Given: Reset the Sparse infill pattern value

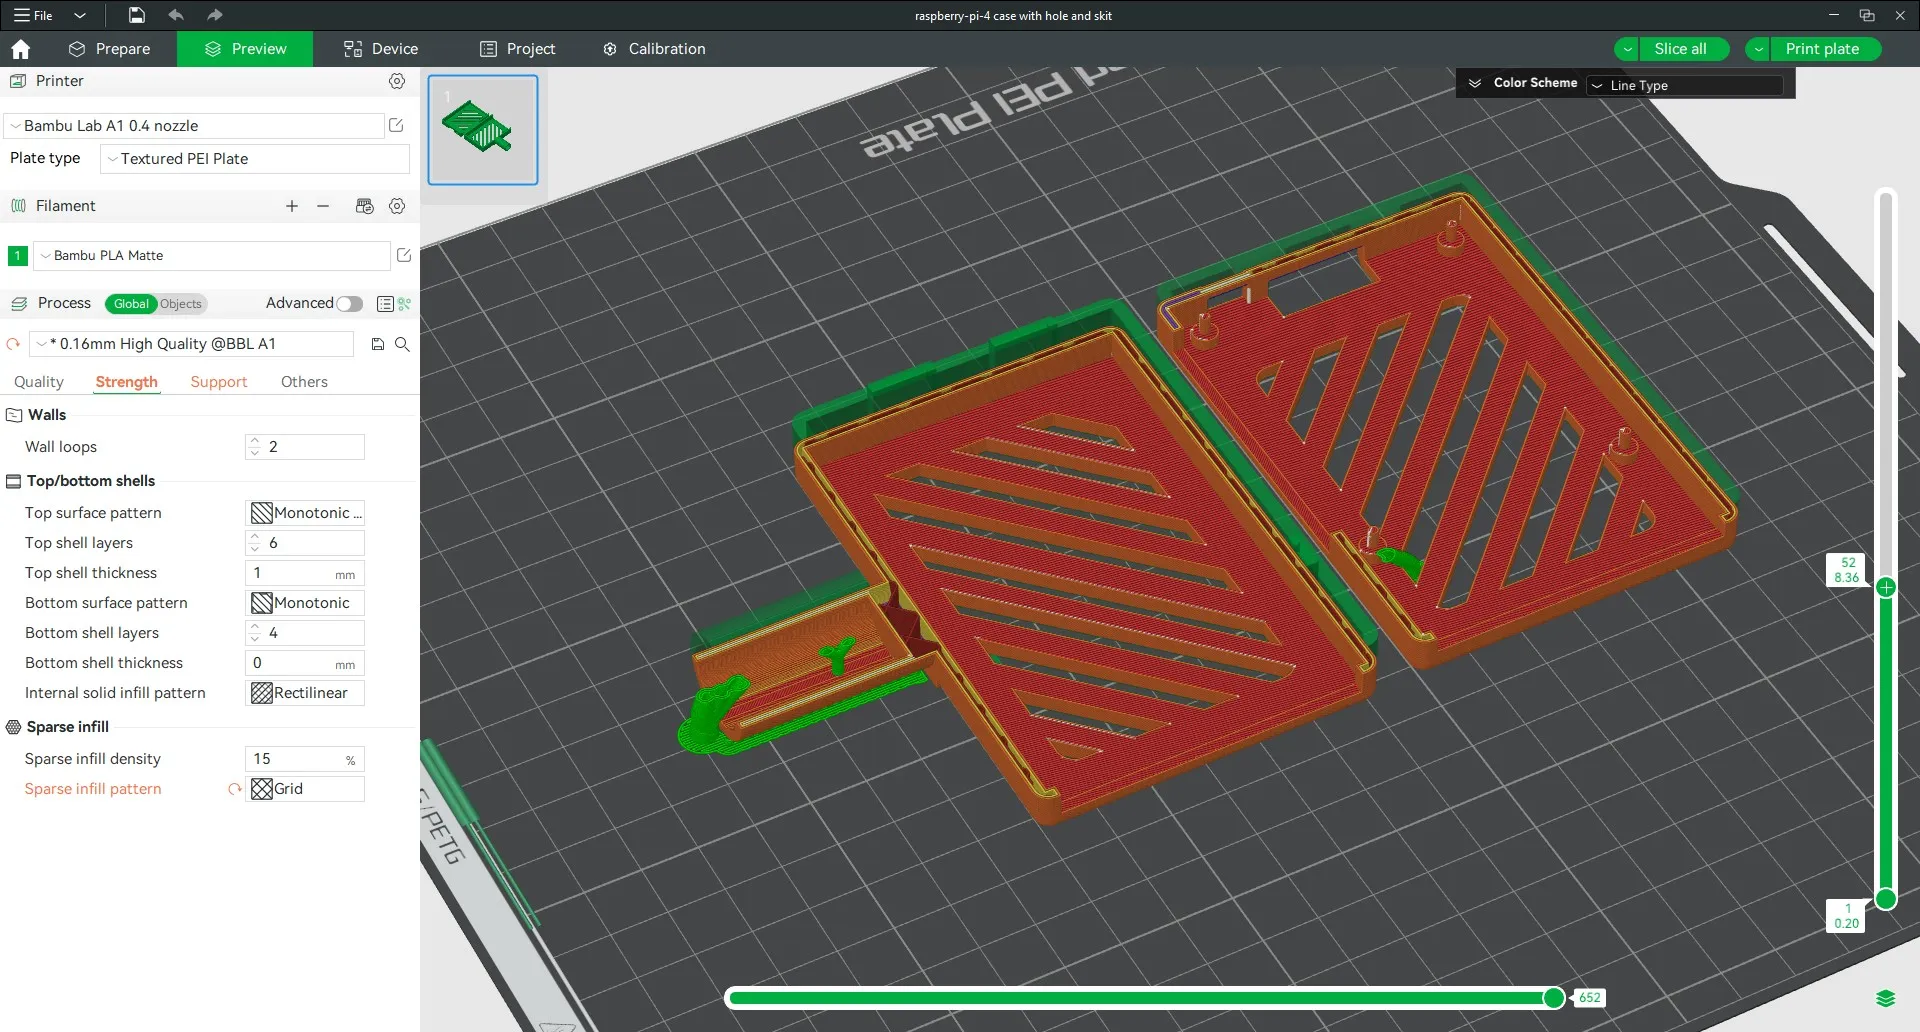Looking at the screenshot, I should 235,789.
